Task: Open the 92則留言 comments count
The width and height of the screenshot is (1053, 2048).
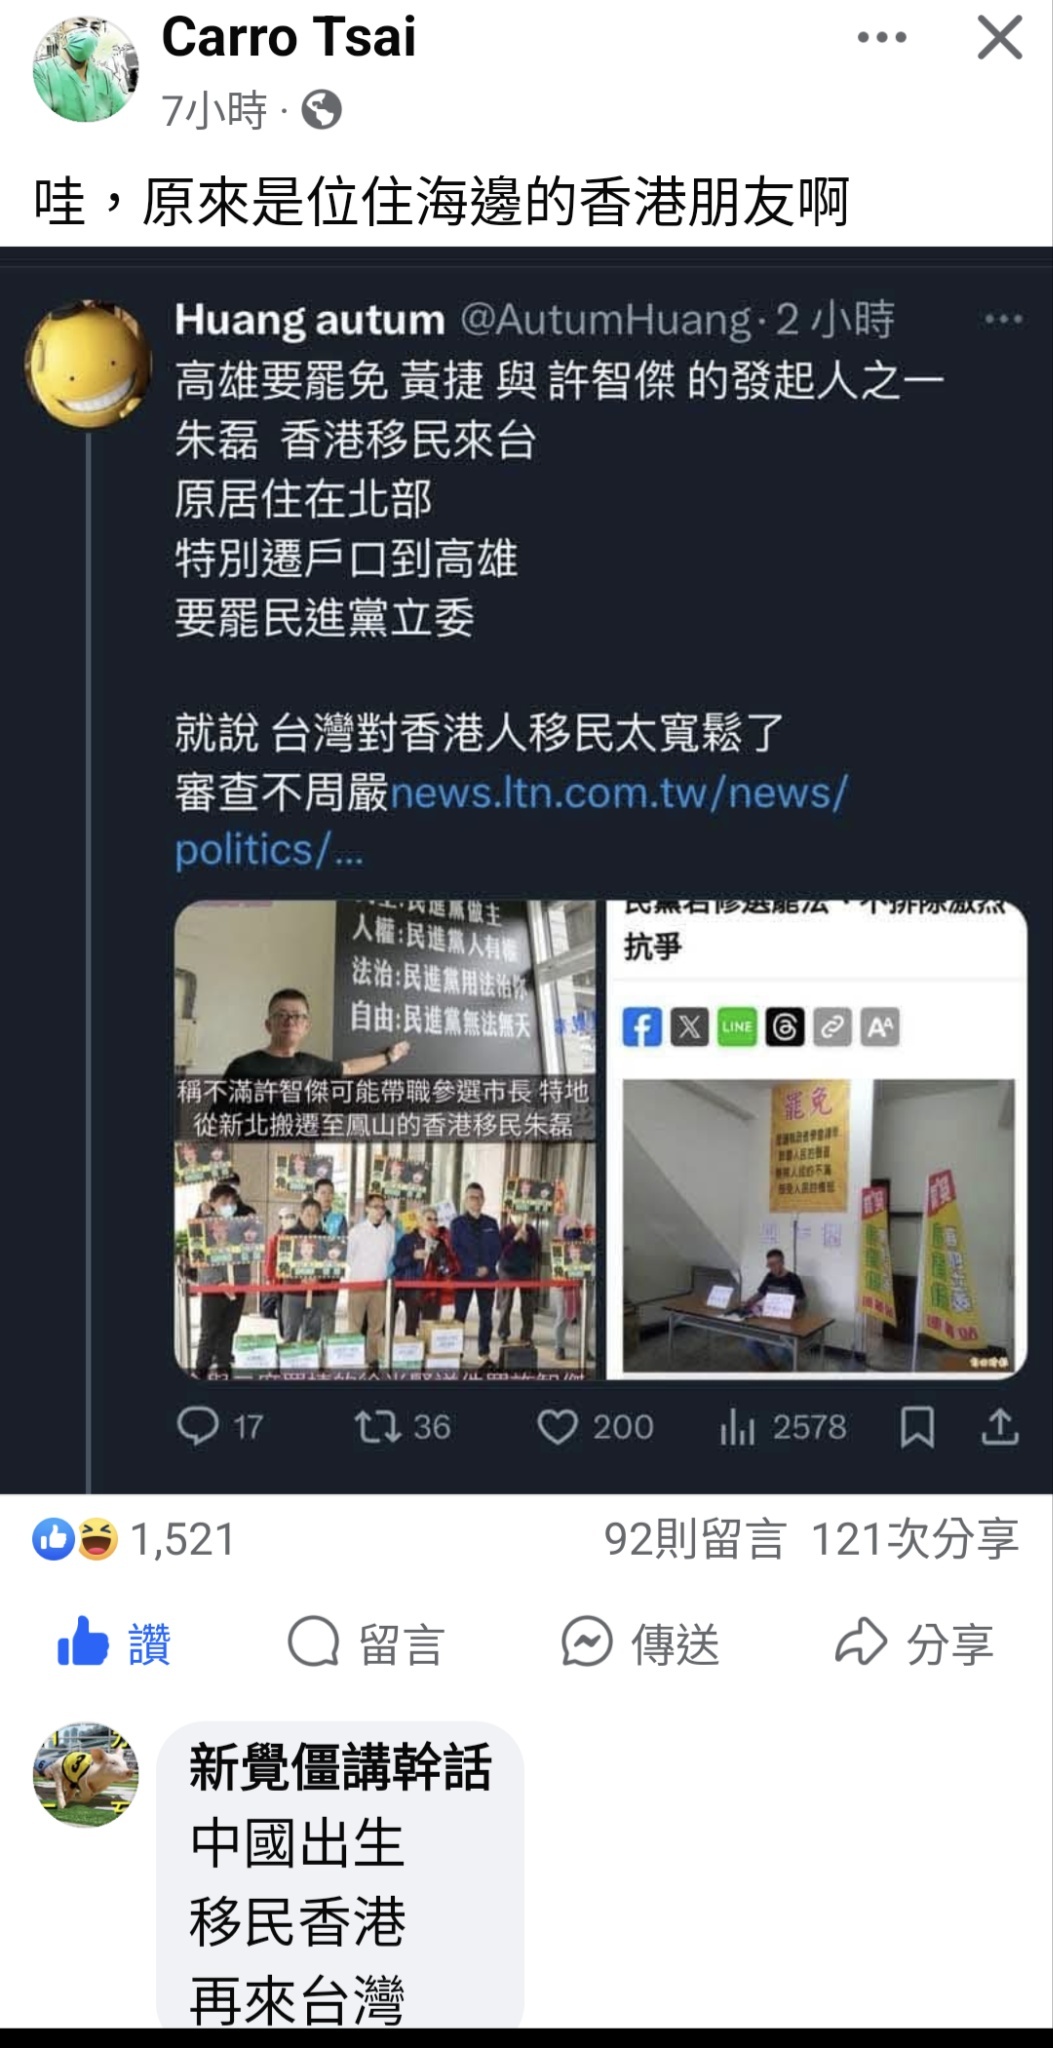Action: tap(694, 1539)
